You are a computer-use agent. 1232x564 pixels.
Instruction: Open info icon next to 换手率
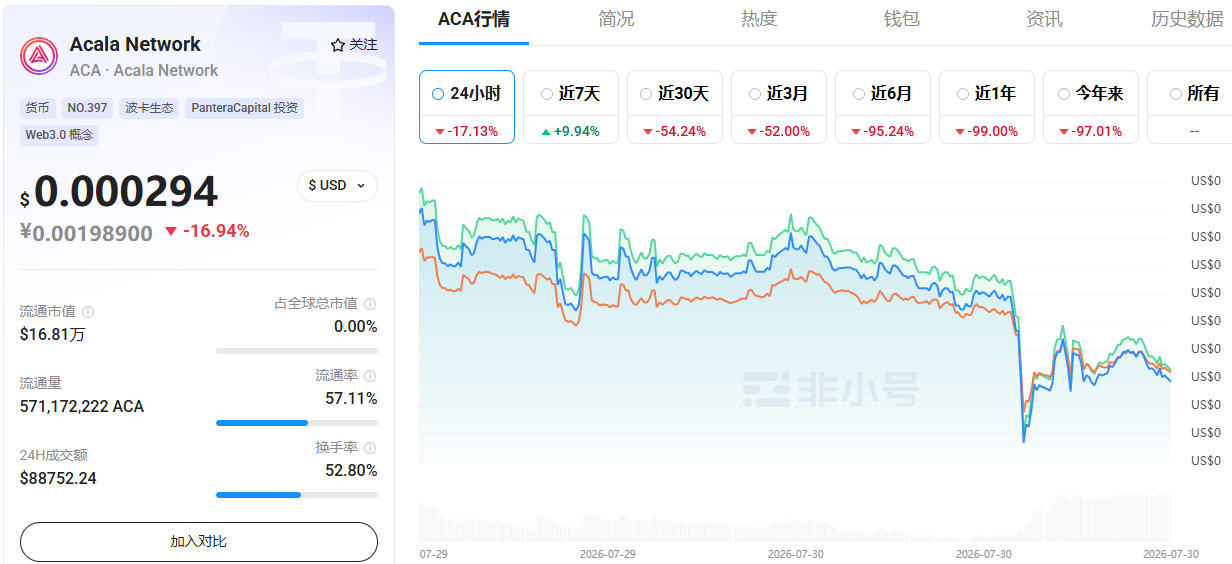(370, 448)
